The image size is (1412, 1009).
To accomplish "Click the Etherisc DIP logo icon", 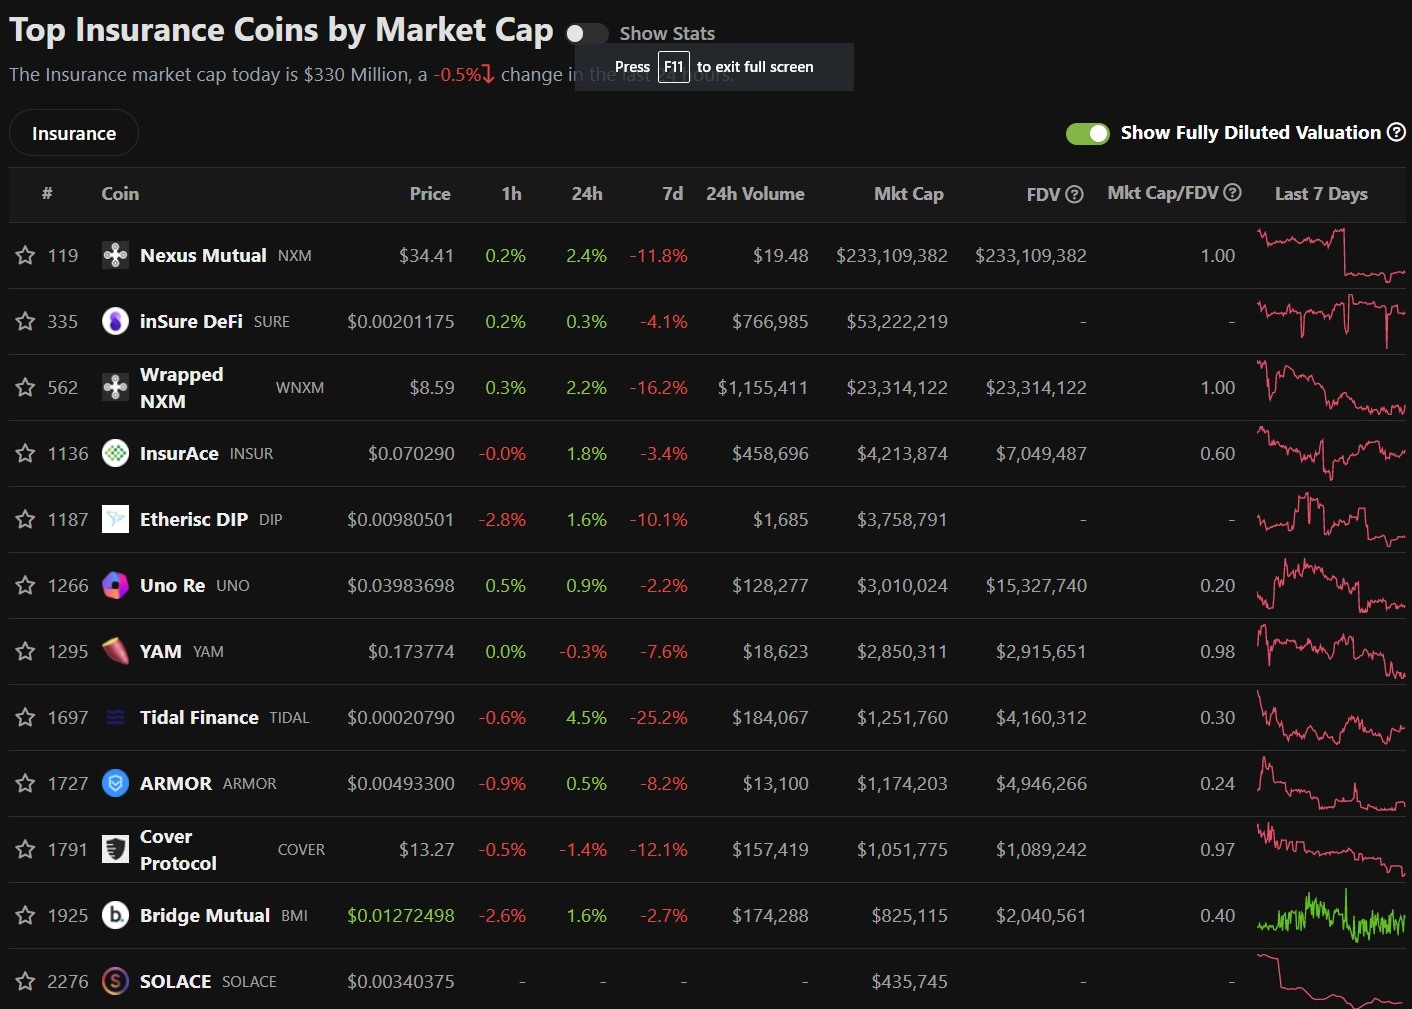I will click(x=116, y=520).
